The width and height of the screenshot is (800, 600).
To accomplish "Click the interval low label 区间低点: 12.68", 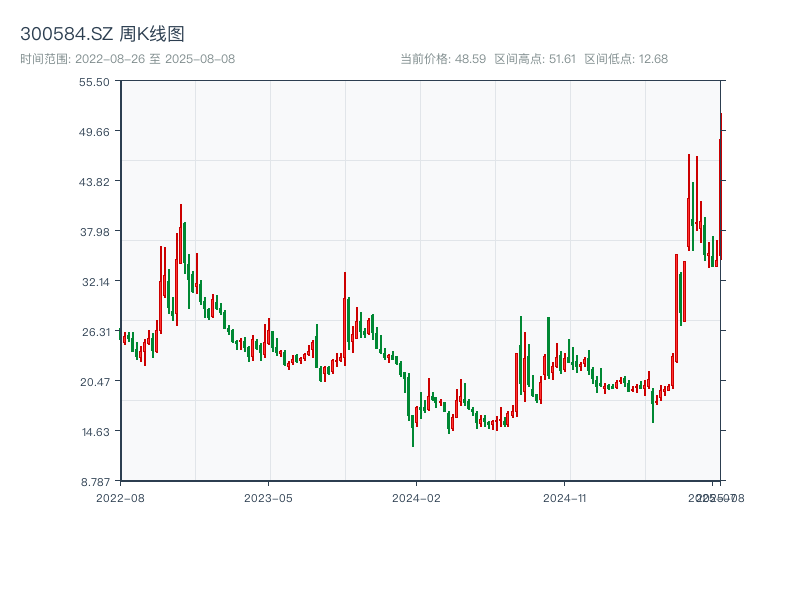I will coord(626,59).
